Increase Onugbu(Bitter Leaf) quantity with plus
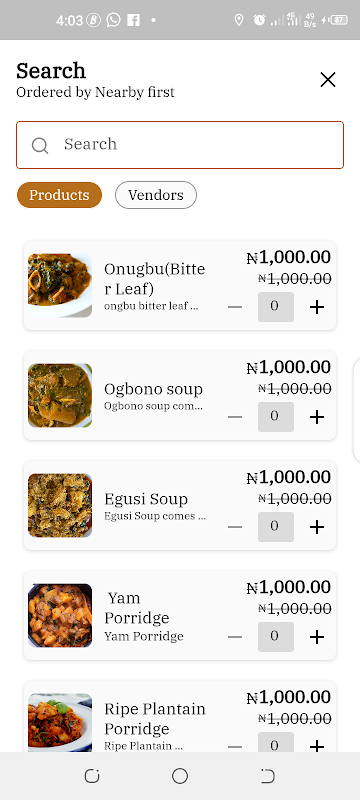Viewport: 360px width, 800px height. pyautogui.click(x=317, y=307)
